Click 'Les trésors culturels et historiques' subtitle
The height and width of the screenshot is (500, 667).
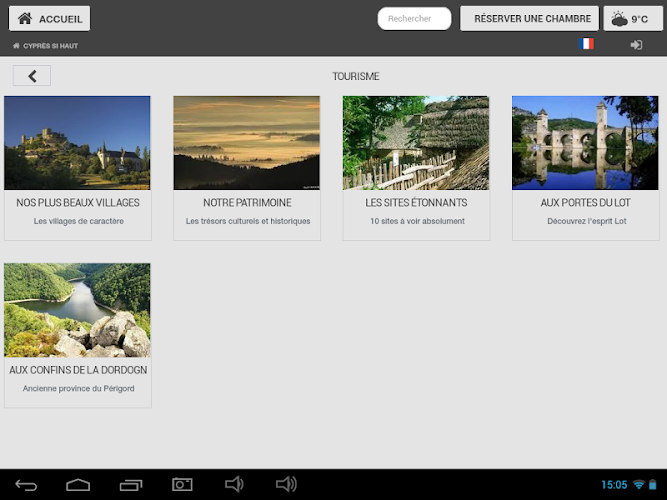tap(248, 221)
